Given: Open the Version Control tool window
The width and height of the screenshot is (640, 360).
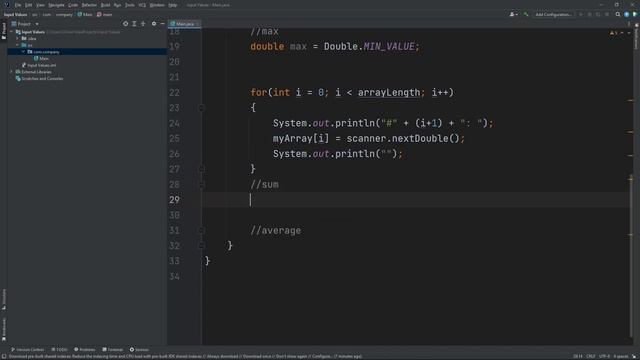Looking at the screenshot, I should pyautogui.click(x=27, y=350).
